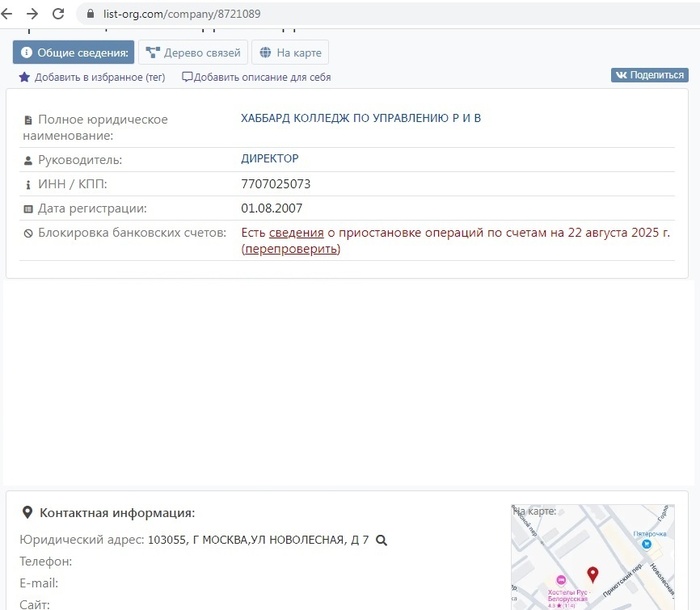Click the location pin icon by Контактная информация
The height and width of the screenshot is (610, 700).
click(27, 512)
